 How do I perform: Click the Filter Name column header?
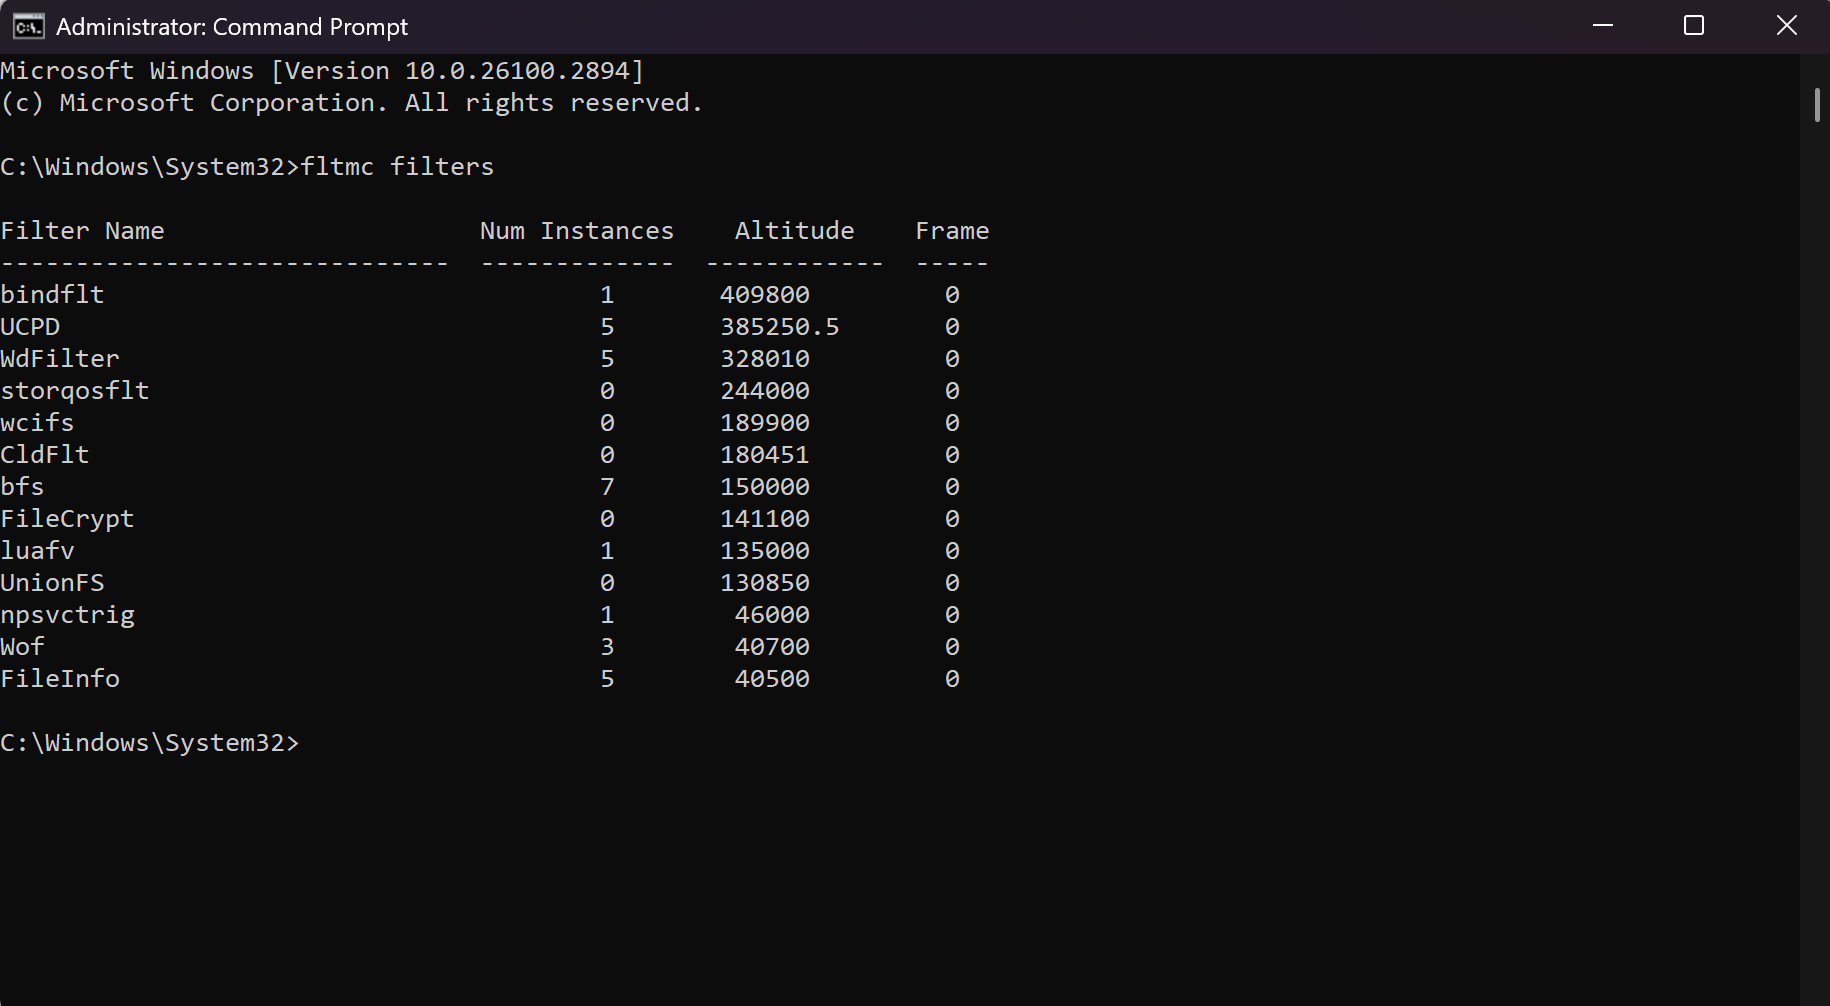tap(82, 231)
